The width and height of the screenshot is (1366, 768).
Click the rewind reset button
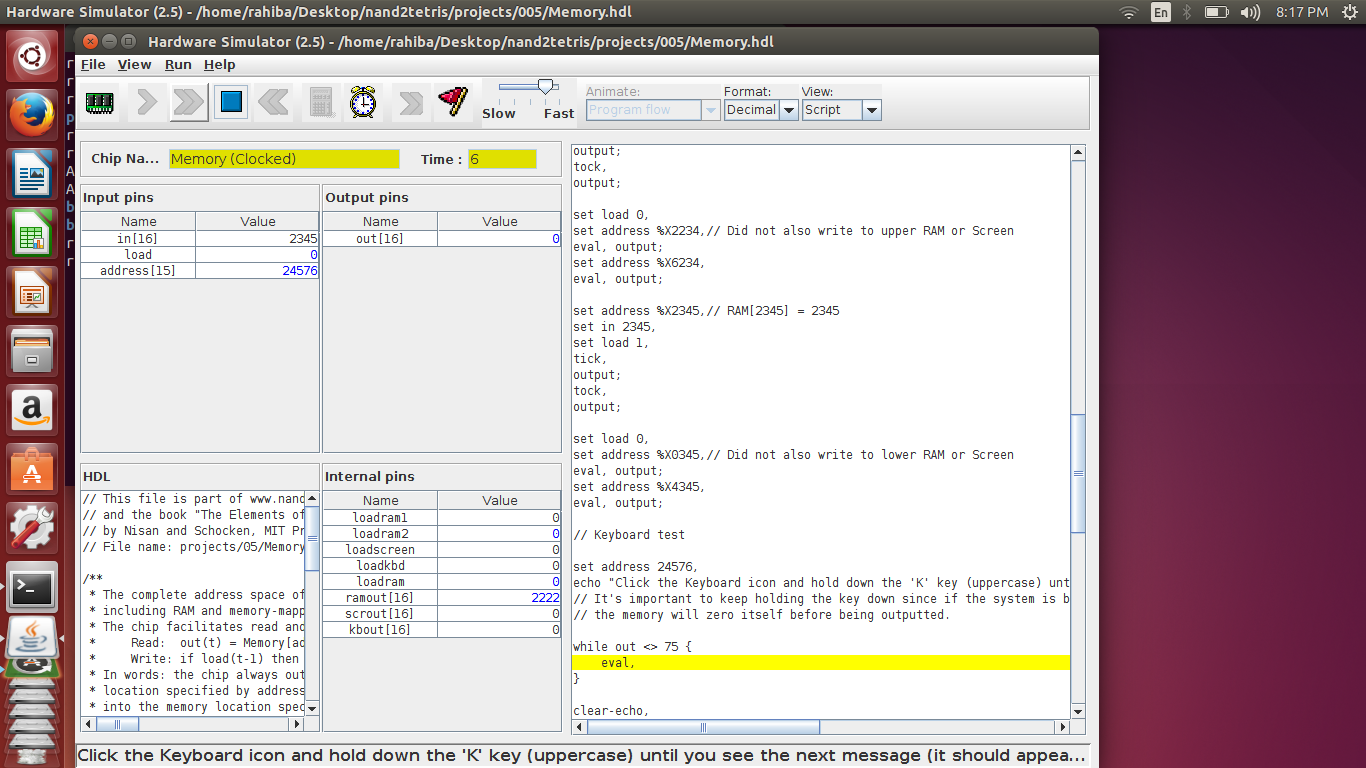[273, 102]
